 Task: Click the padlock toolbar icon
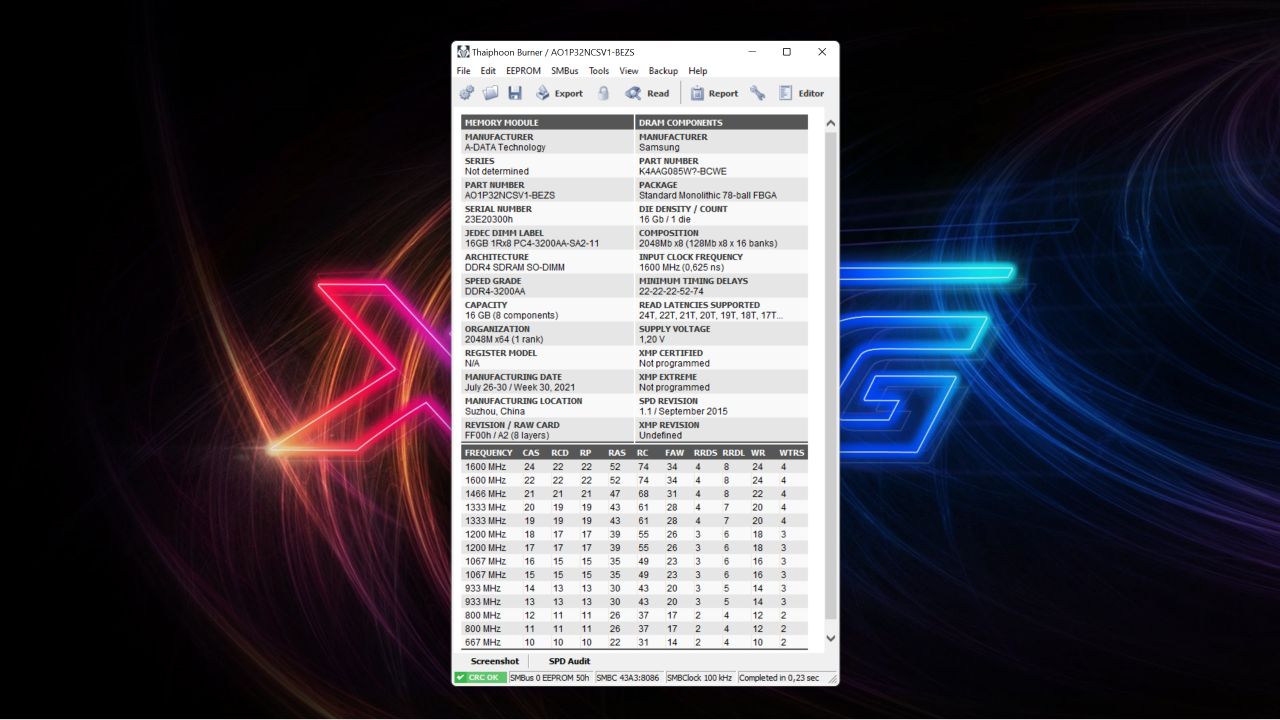point(603,93)
